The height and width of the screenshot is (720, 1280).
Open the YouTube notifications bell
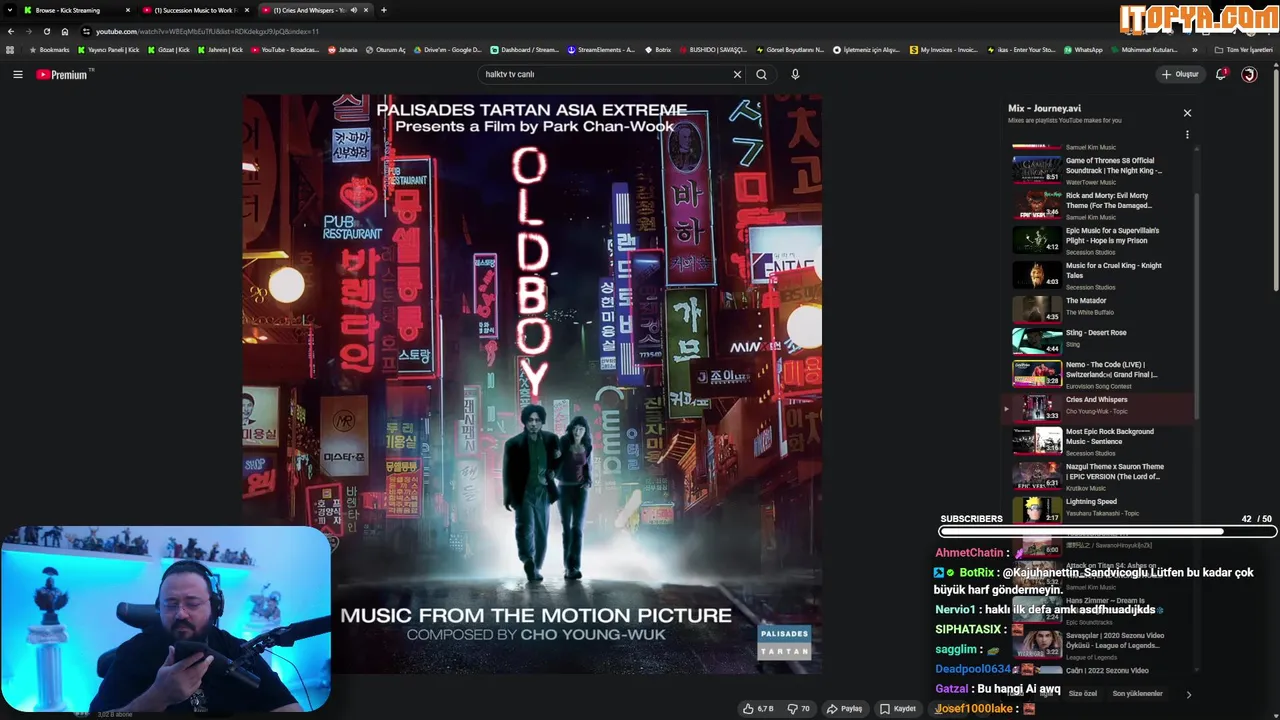(1220, 74)
